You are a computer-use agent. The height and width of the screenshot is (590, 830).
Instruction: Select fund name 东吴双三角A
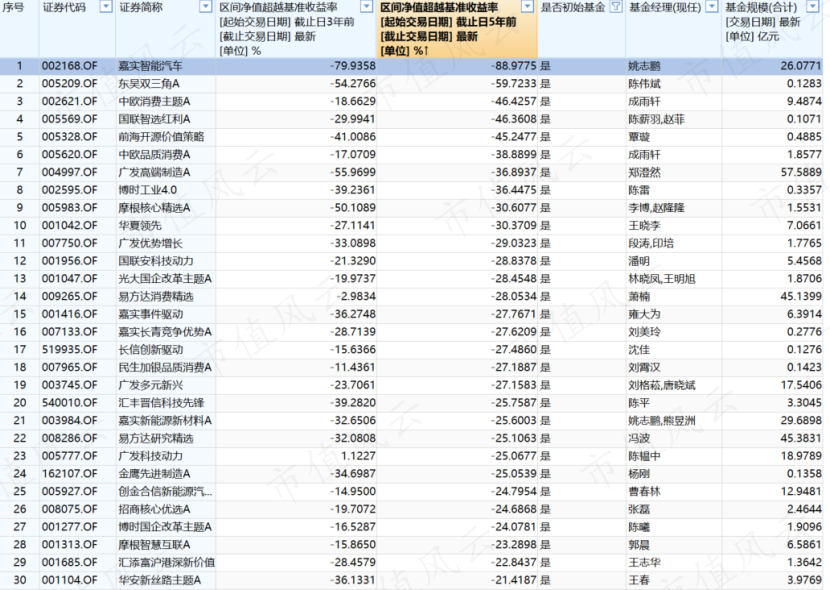click(x=149, y=84)
